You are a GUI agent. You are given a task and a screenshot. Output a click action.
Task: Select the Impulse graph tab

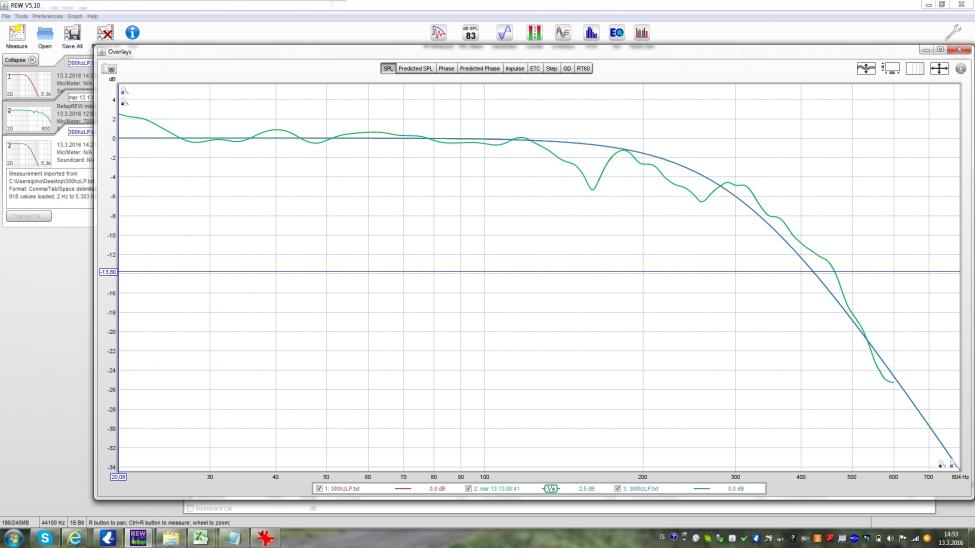coord(514,69)
